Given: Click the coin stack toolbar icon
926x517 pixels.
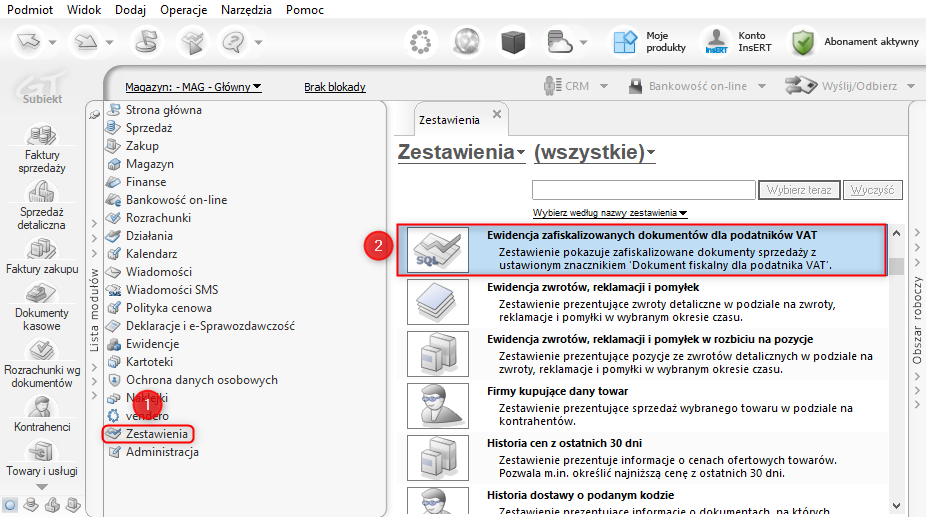Looking at the screenshot, I should (x=146, y=42).
